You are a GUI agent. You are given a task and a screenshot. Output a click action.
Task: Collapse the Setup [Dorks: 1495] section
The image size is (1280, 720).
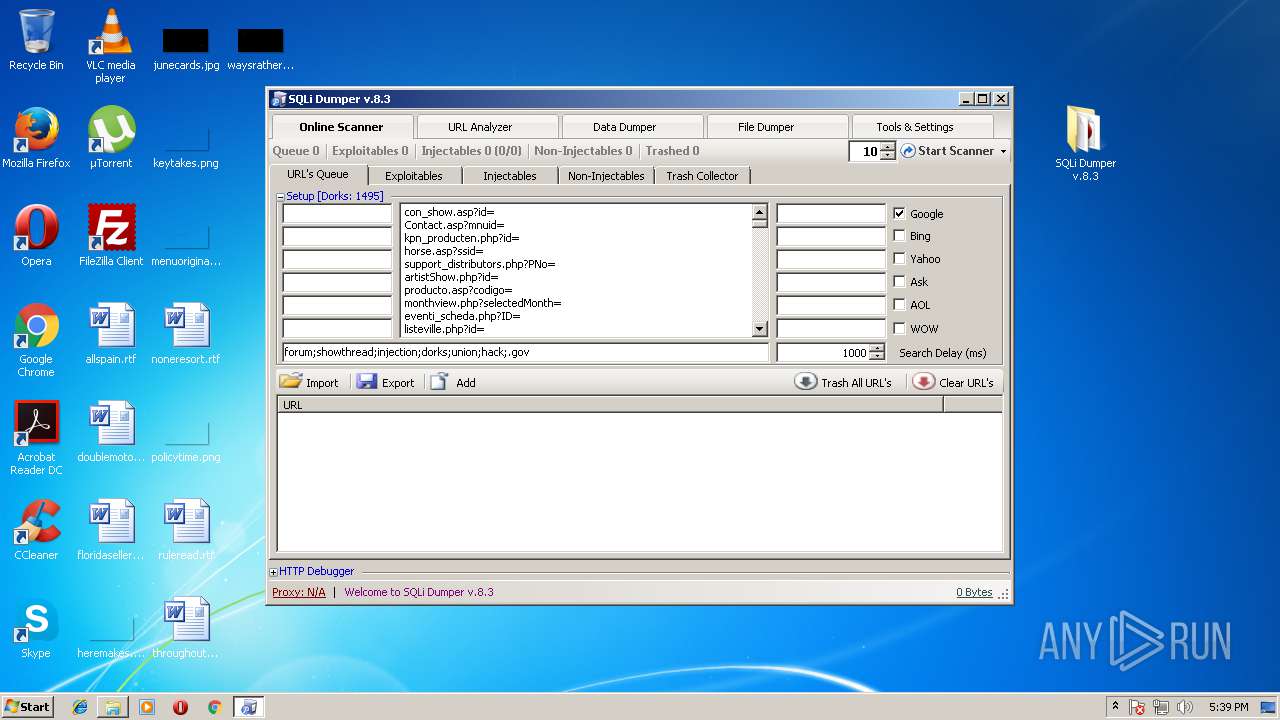tap(281, 196)
